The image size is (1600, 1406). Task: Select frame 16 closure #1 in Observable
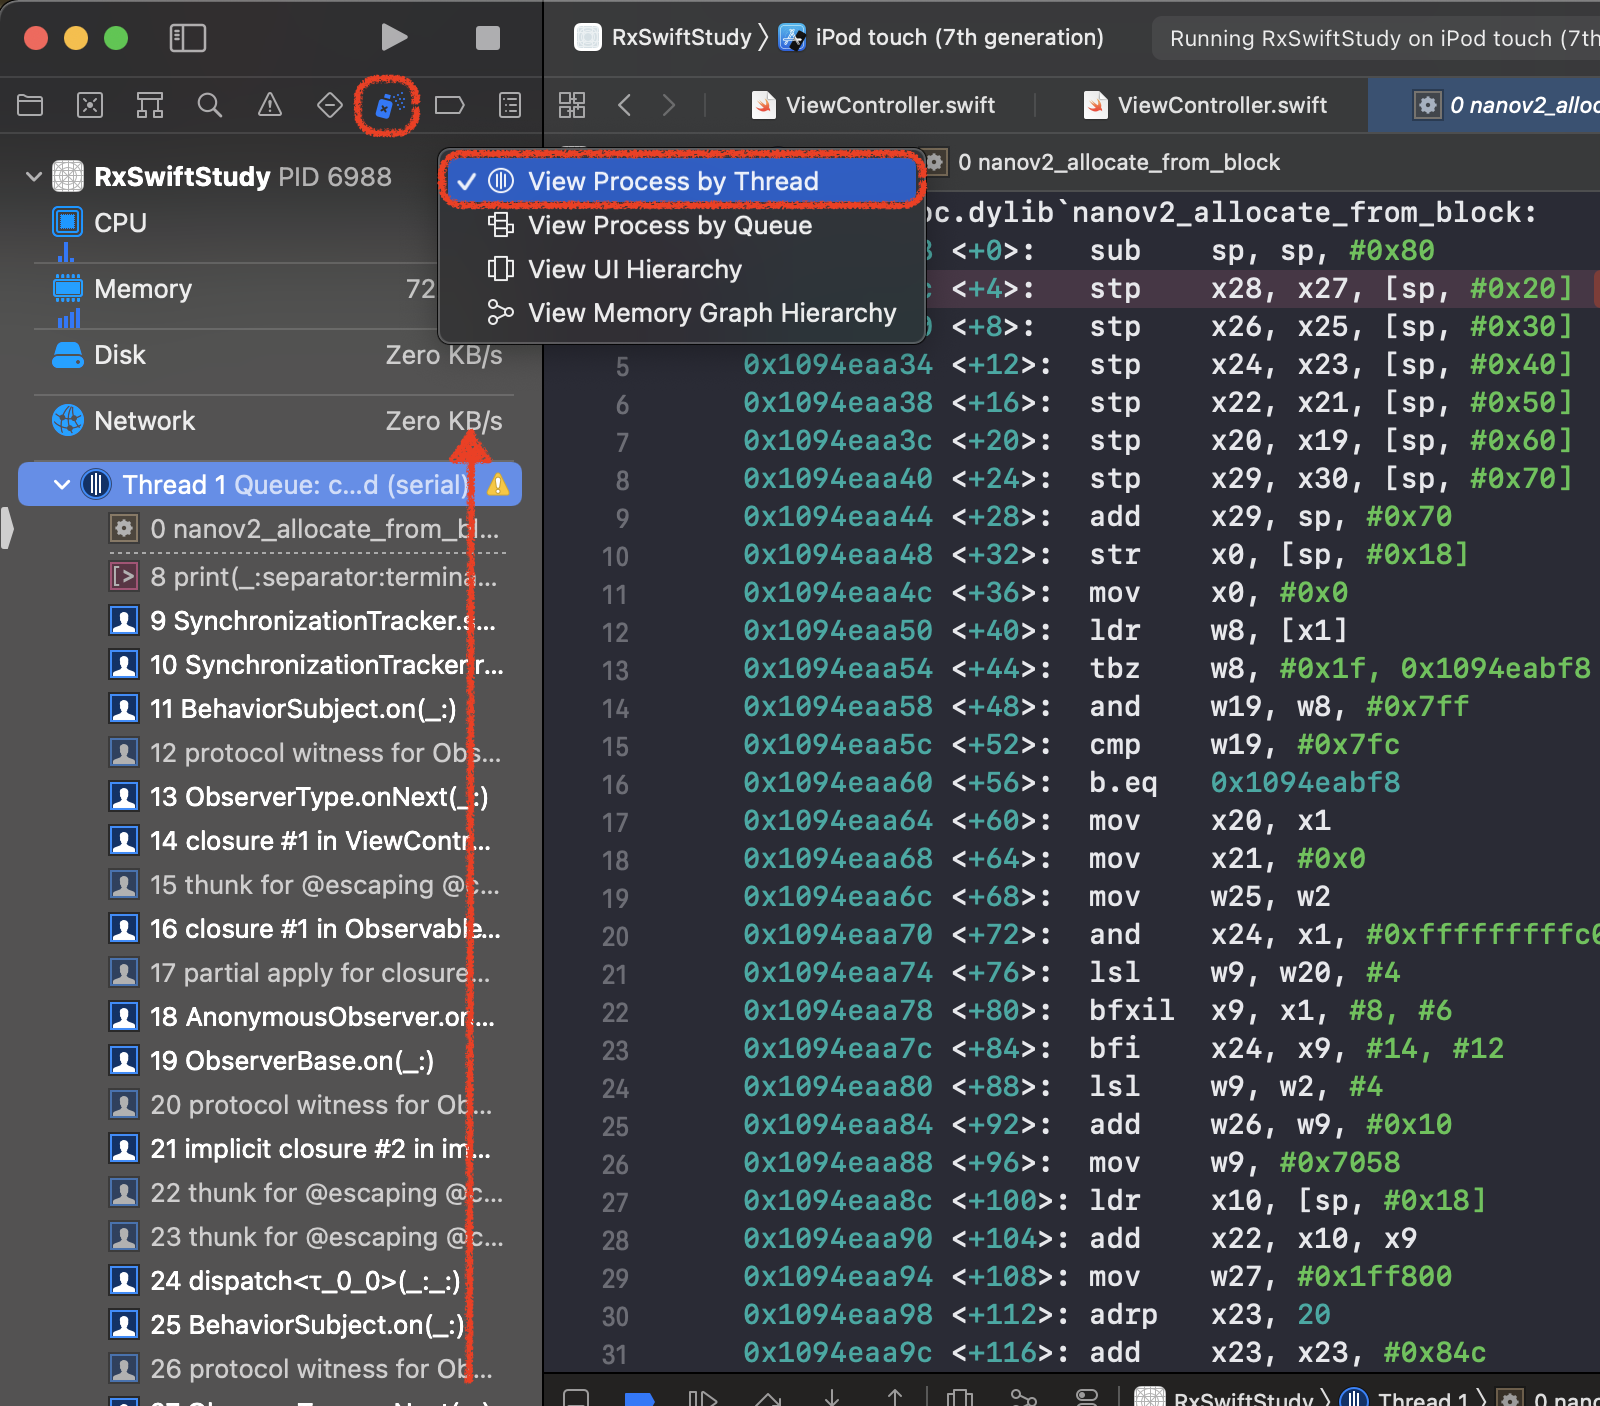305,929
